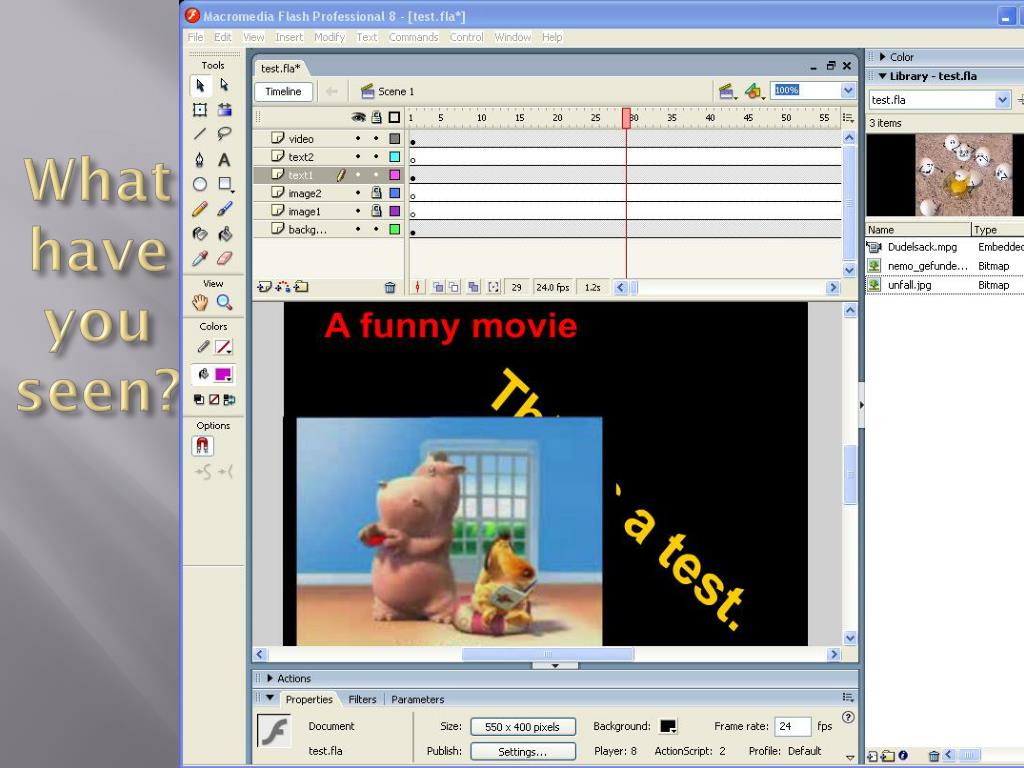This screenshot has height=768, width=1024.
Task: Unlock the image2 layer padlock
Action: tap(376, 193)
